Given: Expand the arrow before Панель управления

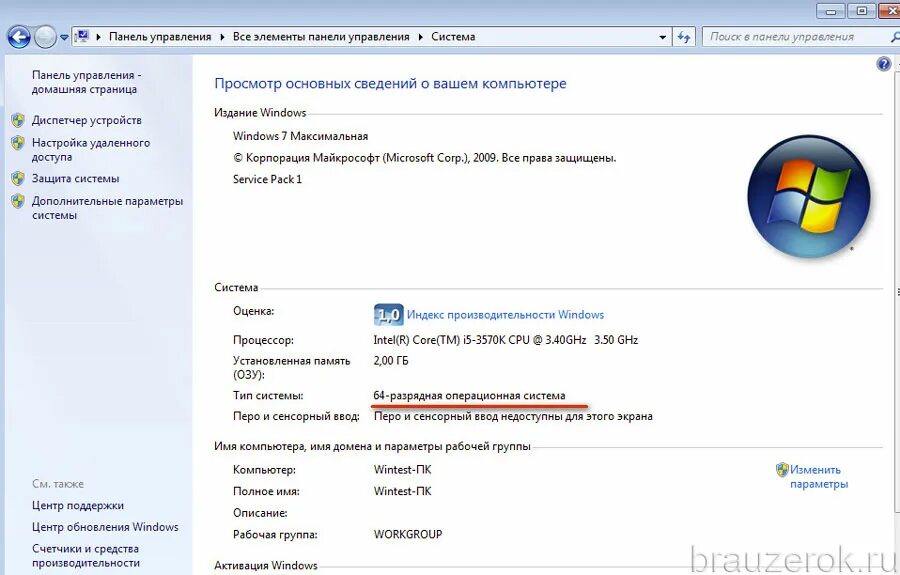Looking at the screenshot, I should (98, 37).
